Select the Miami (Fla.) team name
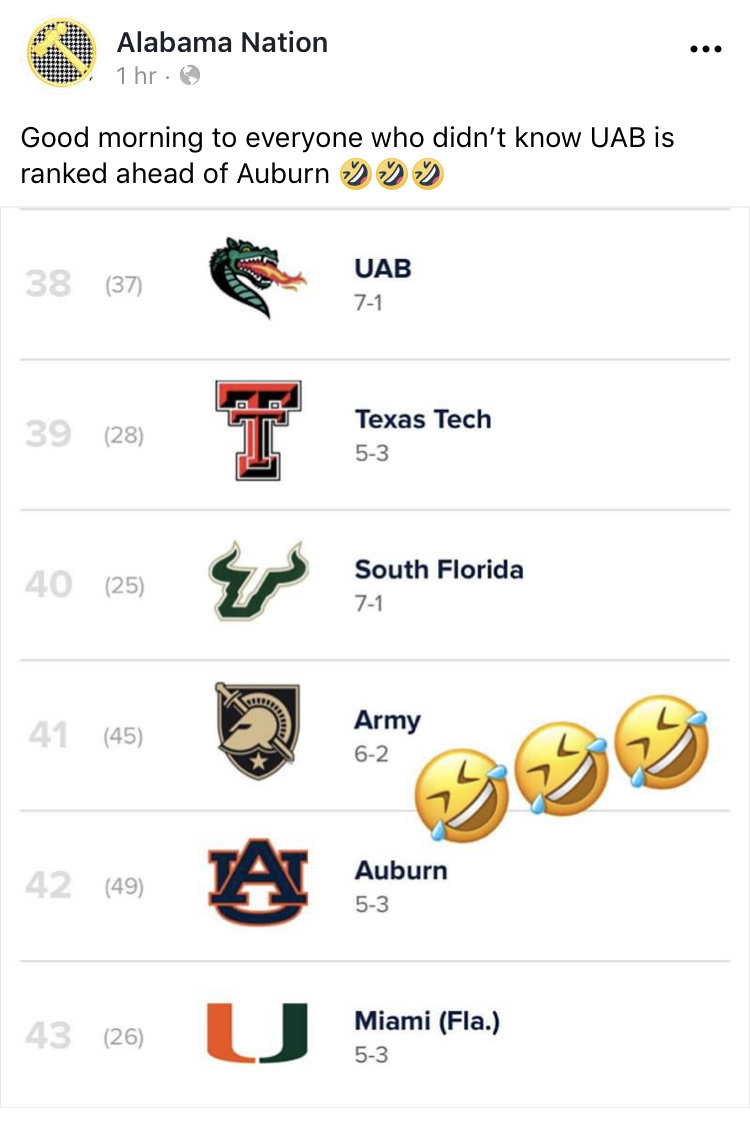 pyautogui.click(x=427, y=1021)
